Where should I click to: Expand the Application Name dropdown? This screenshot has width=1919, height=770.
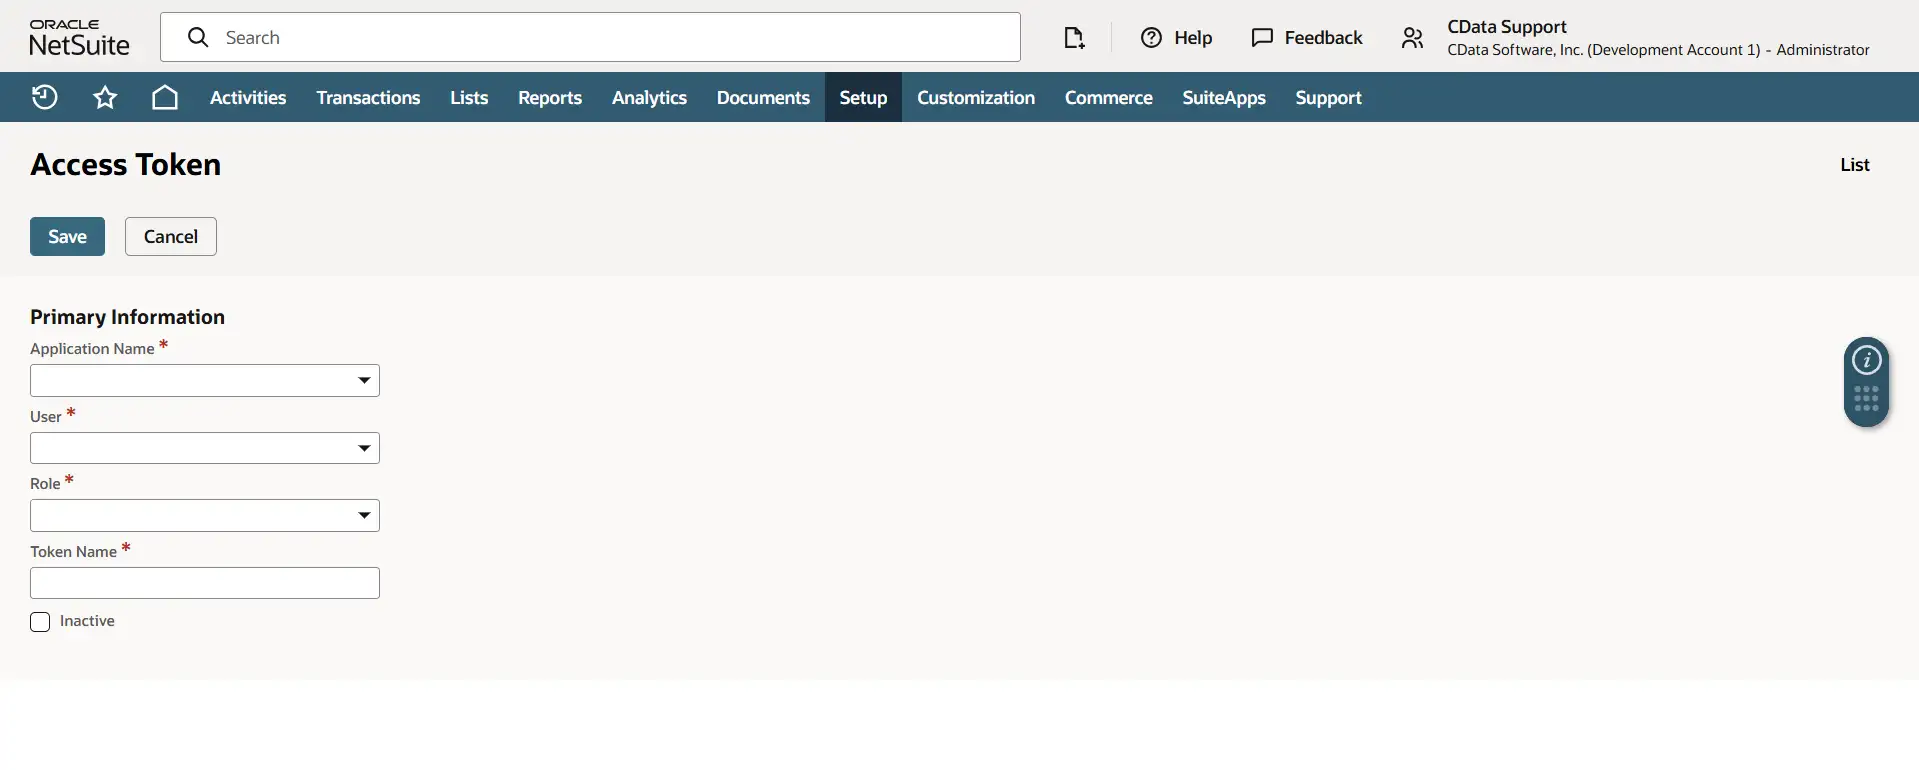pos(364,381)
